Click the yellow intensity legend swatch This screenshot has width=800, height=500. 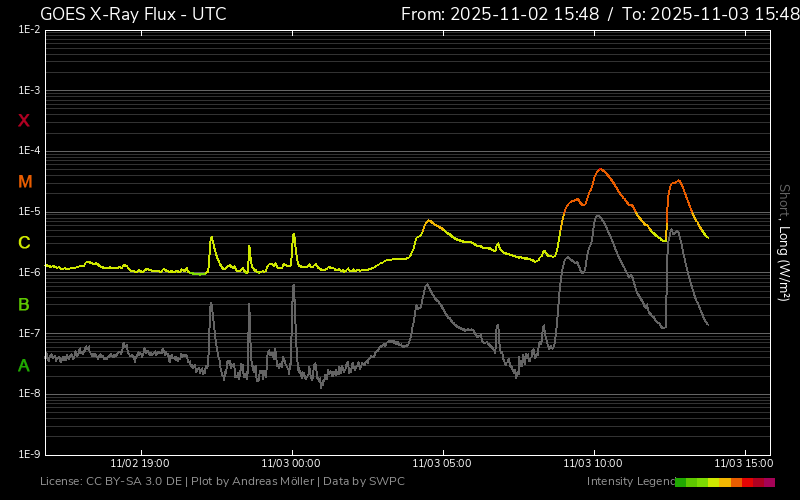pyautogui.click(x=714, y=482)
